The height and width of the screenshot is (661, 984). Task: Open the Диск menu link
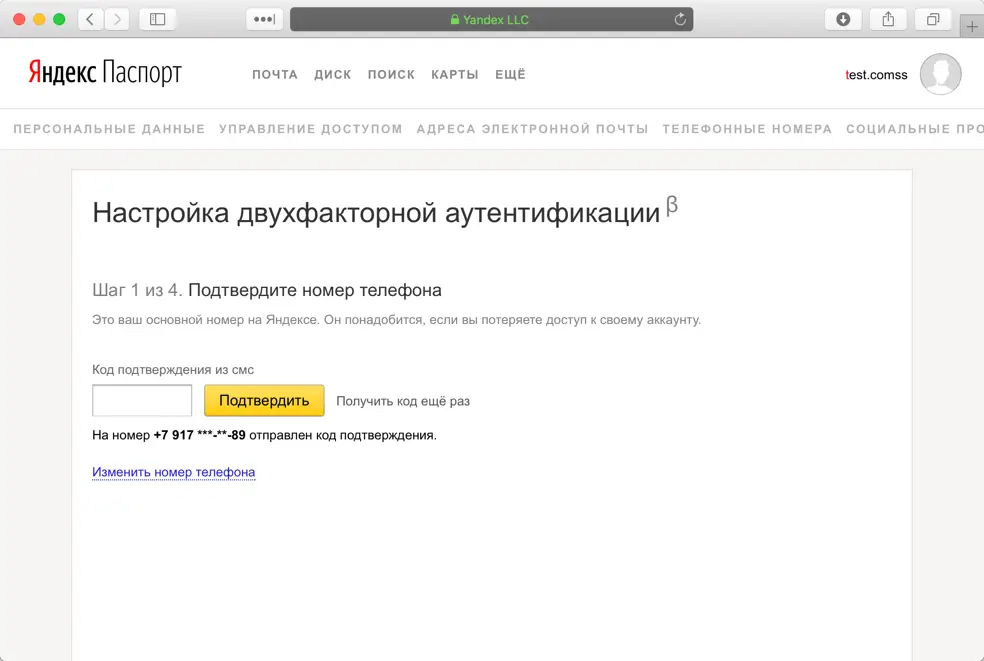coord(332,75)
